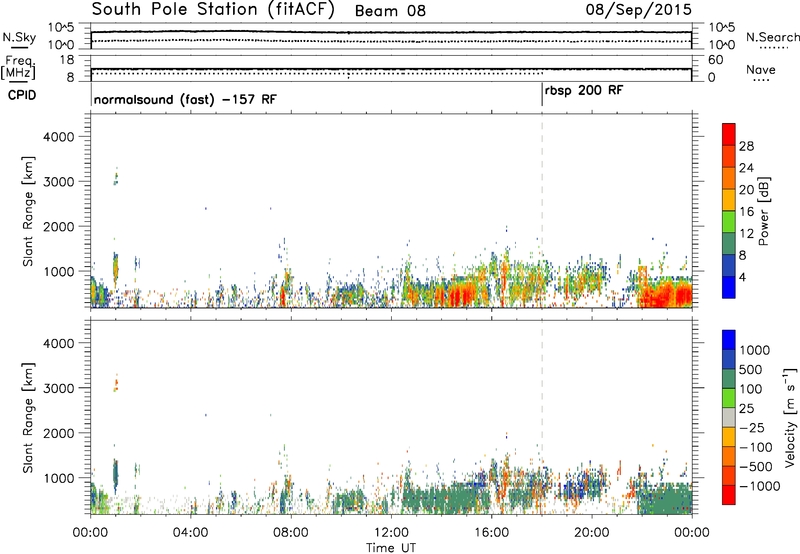Select the Velocity [m s-1] colorbar title
This screenshot has height=554, width=800.
(790, 417)
